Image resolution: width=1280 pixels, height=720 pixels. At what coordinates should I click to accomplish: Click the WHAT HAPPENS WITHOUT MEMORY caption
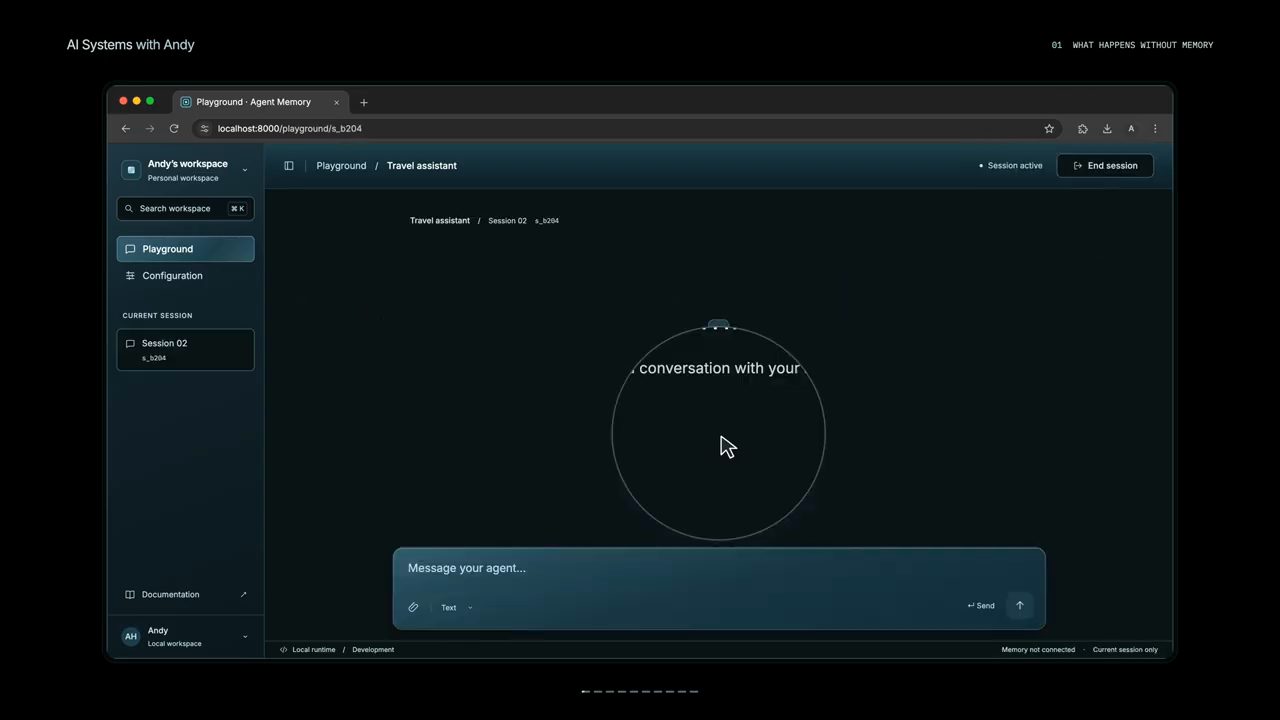[x=1143, y=45]
